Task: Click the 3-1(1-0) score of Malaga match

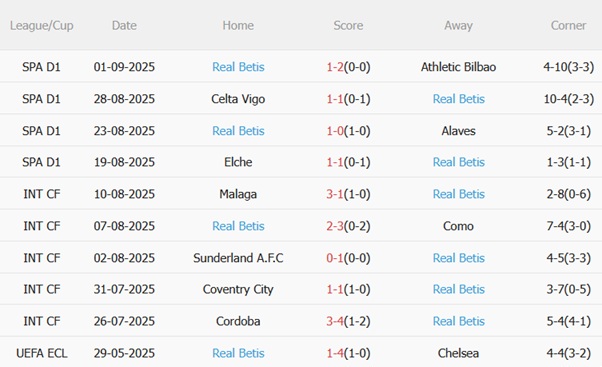Action: coord(348,194)
